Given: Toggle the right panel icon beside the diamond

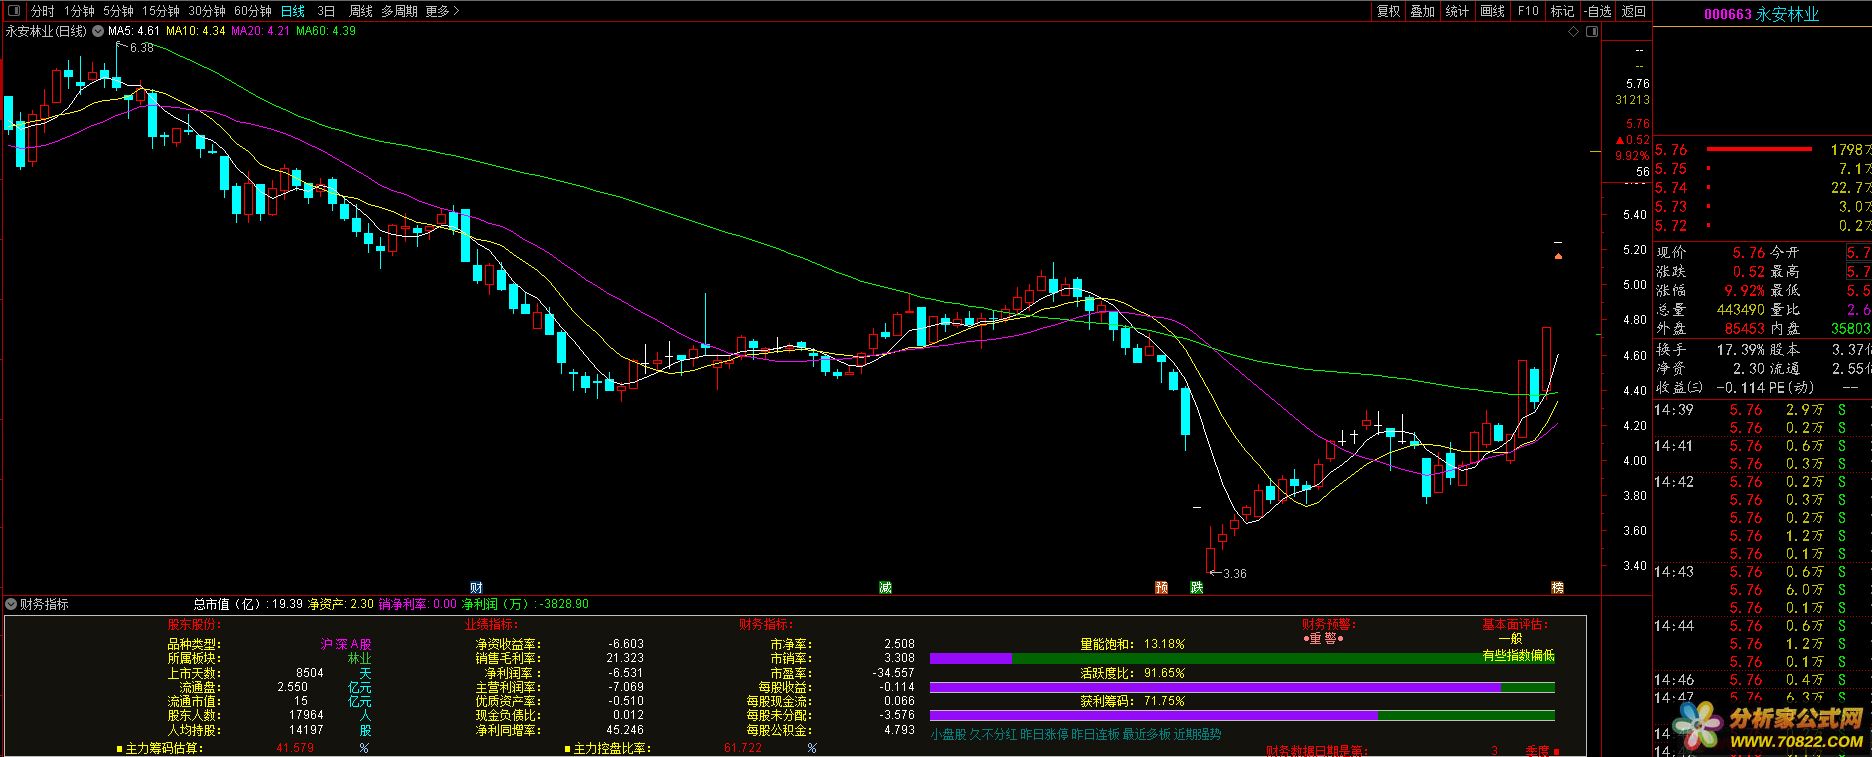Looking at the screenshot, I should (1593, 32).
